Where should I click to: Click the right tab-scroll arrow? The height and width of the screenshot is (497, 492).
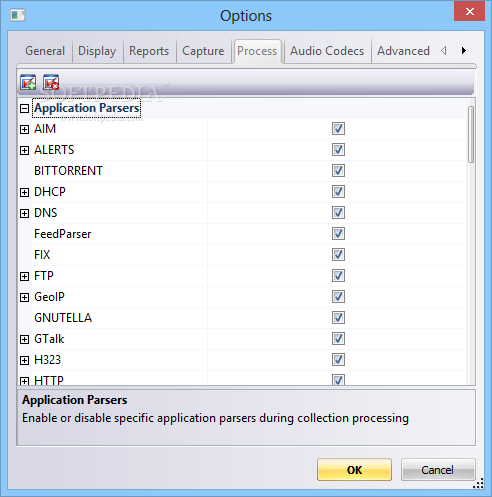pos(464,51)
